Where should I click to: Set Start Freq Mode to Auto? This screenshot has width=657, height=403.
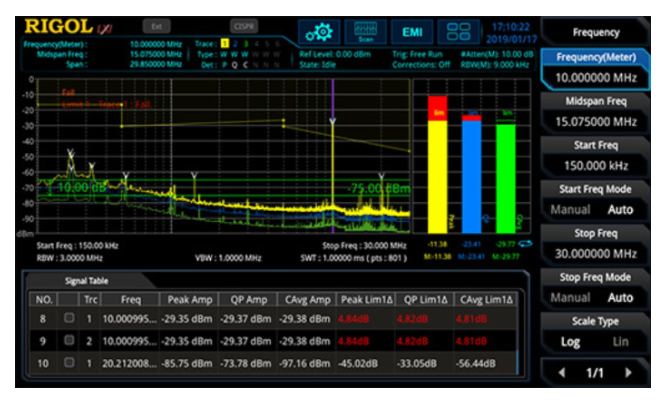(x=620, y=209)
